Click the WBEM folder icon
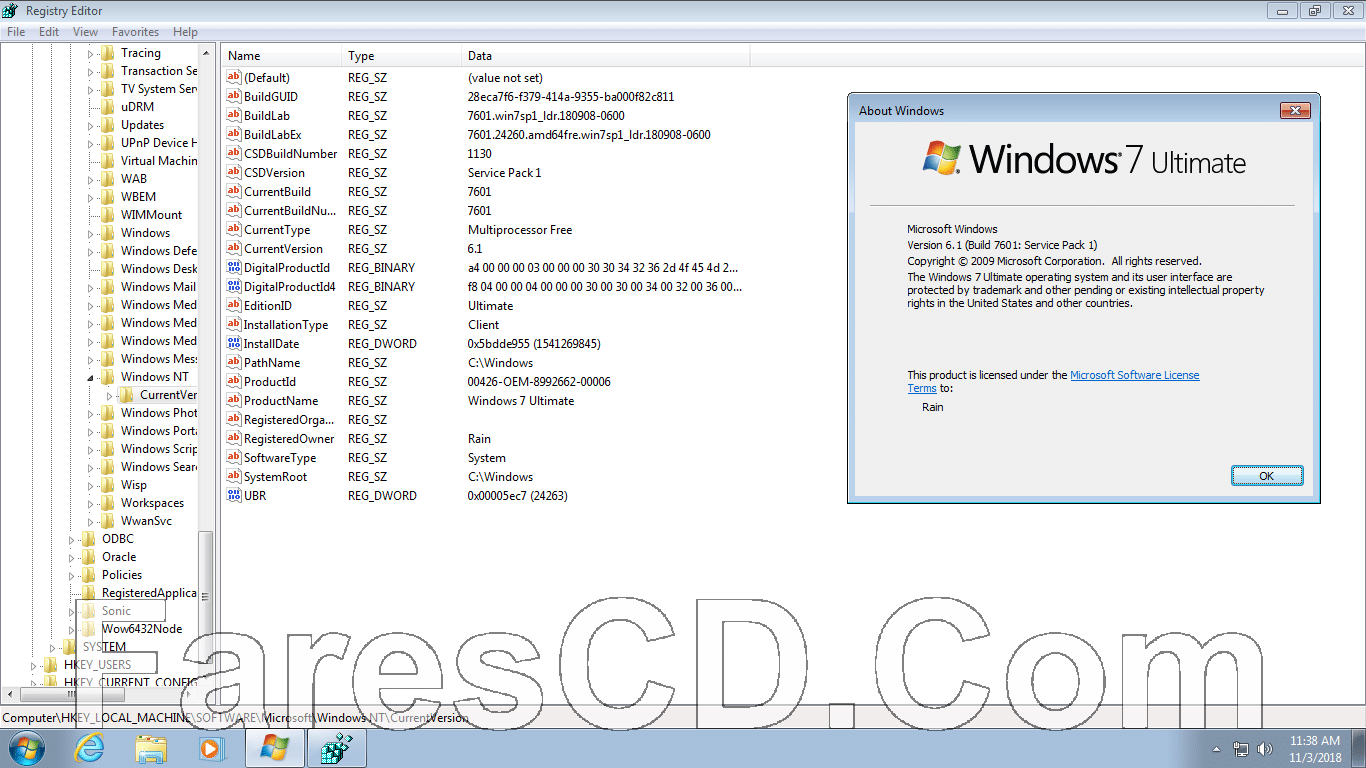The width and height of the screenshot is (1366, 768). (x=108, y=197)
